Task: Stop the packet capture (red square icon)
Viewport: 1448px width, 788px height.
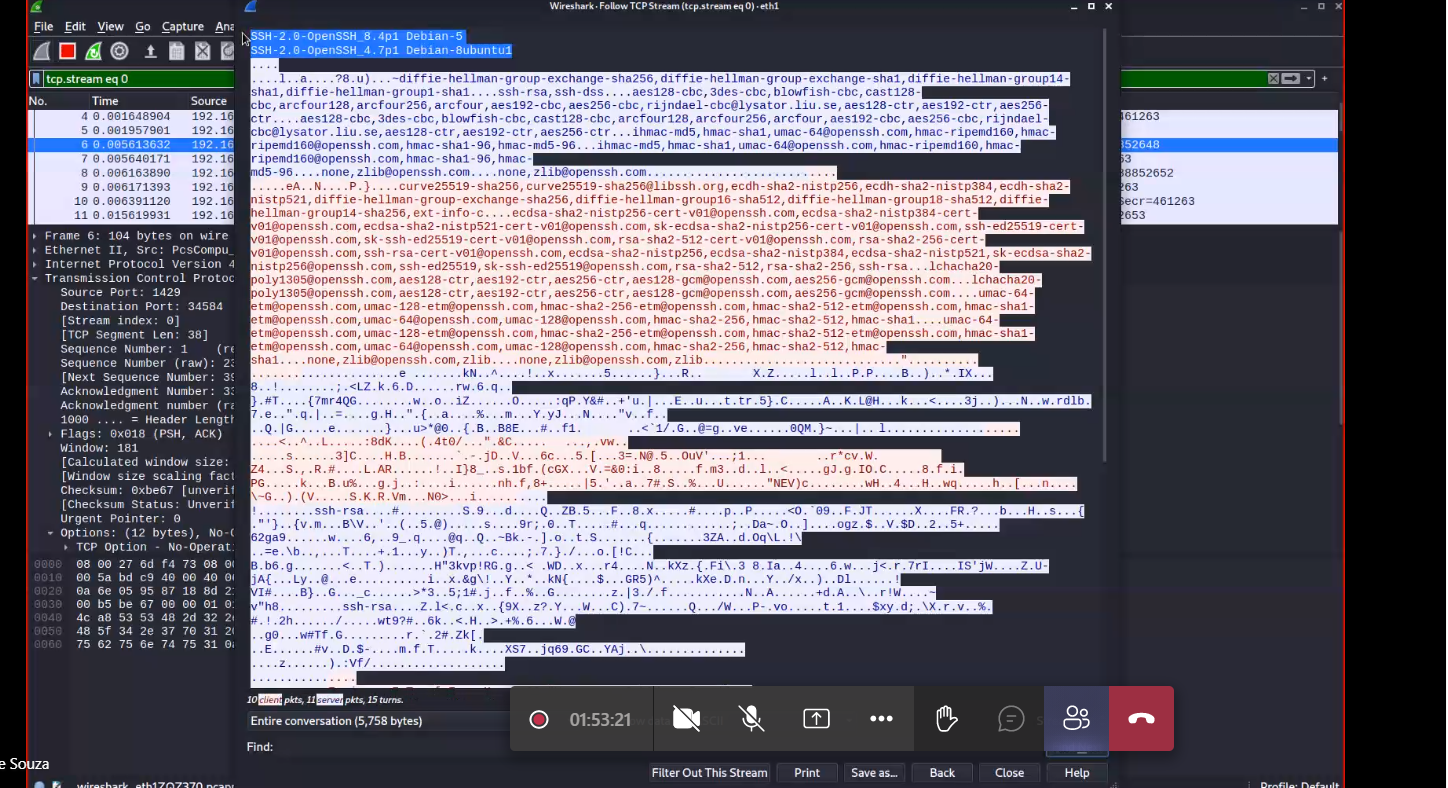Action: [67, 51]
